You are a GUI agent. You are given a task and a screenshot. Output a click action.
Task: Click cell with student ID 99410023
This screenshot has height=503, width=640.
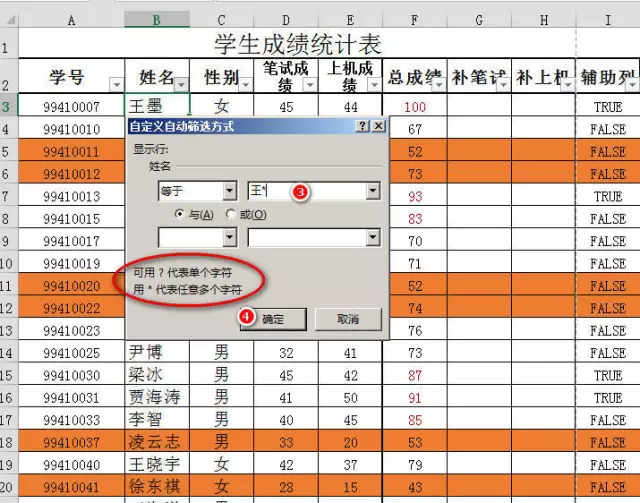click(71, 330)
